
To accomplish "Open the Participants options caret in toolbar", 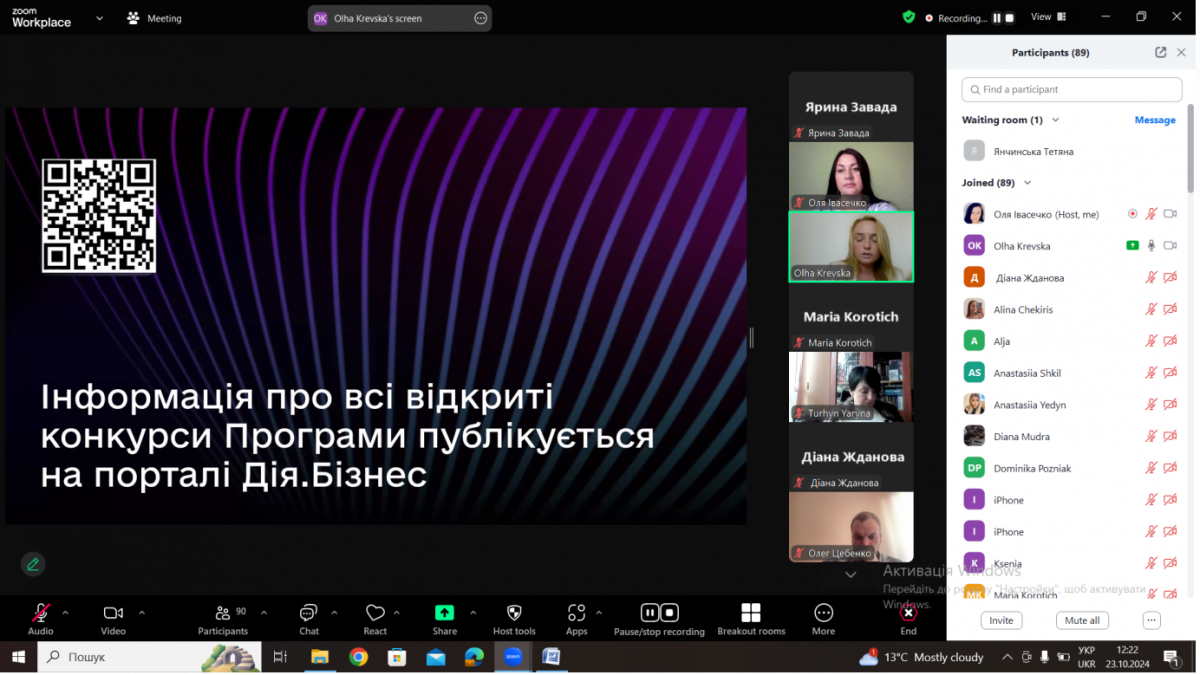I will coord(264,612).
